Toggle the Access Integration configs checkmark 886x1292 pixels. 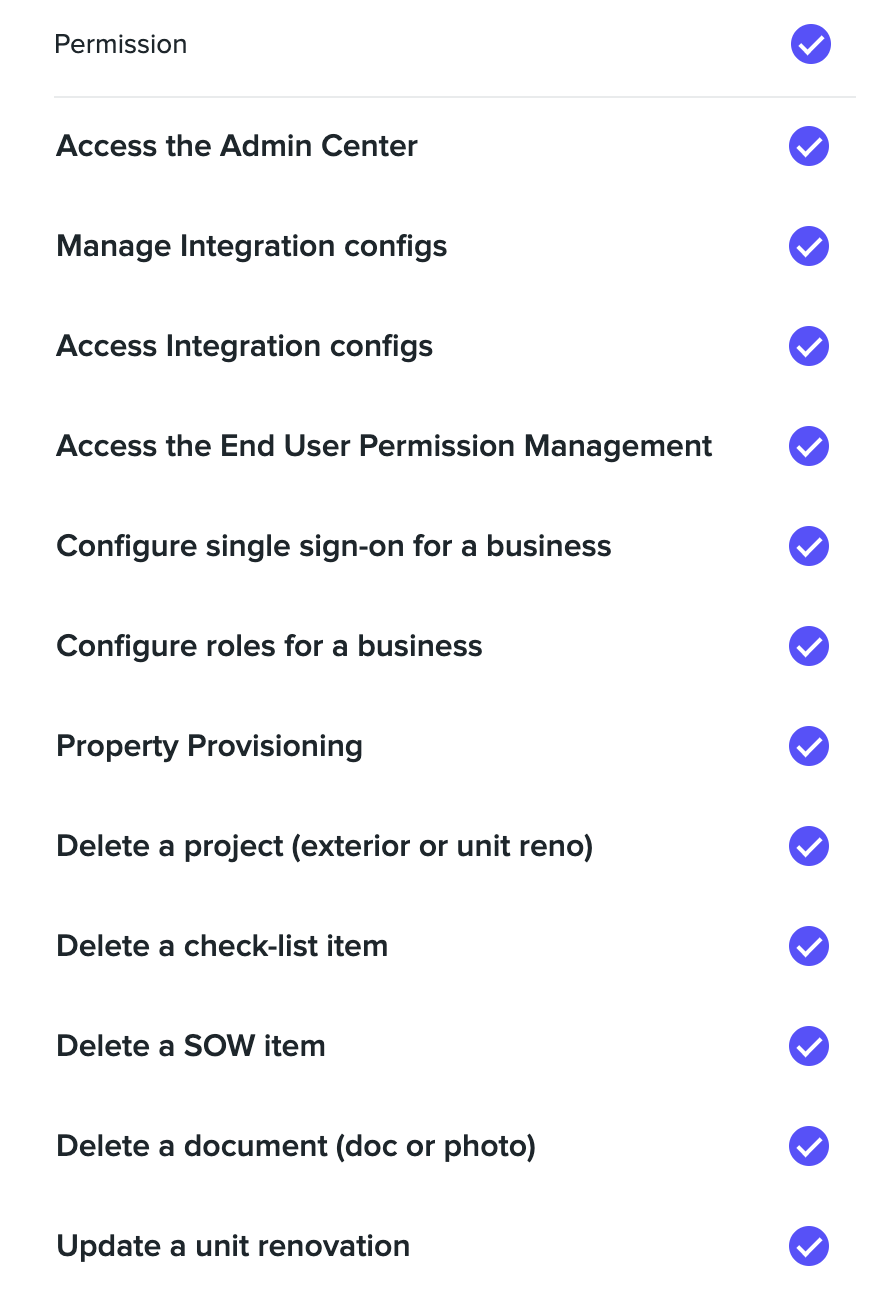click(x=809, y=346)
